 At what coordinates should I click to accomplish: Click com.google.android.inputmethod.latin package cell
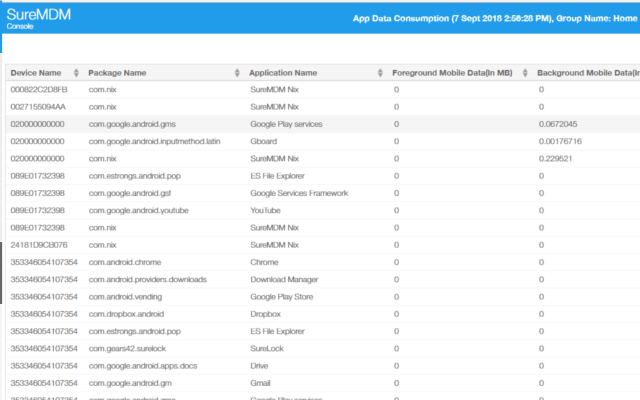pos(154,141)
